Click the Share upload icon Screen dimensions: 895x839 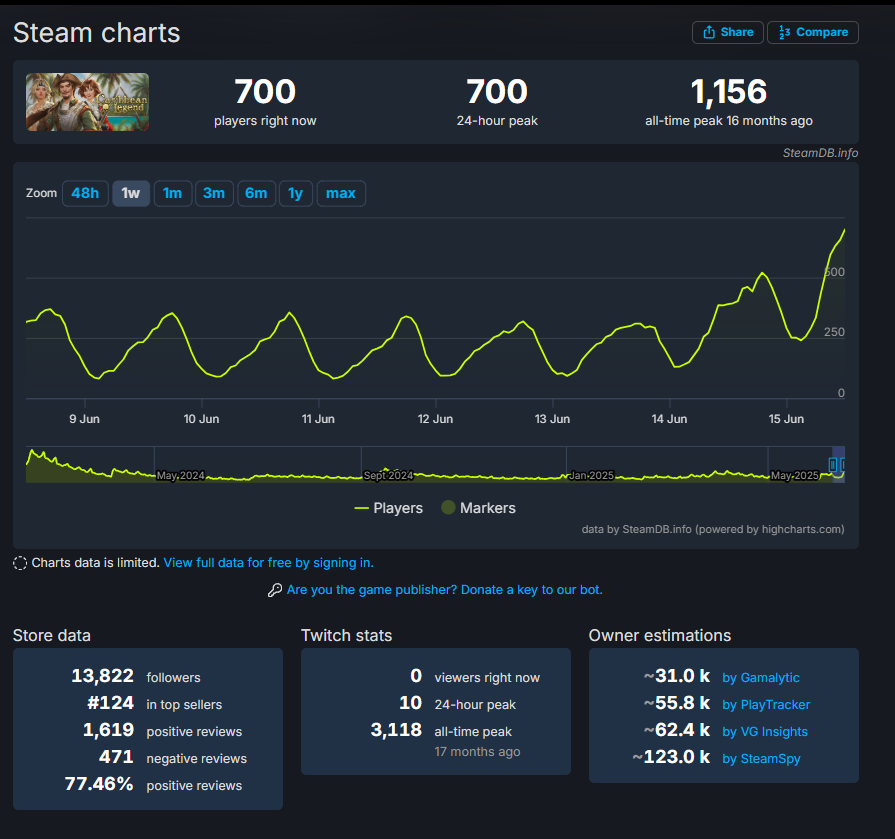(709, 32)
